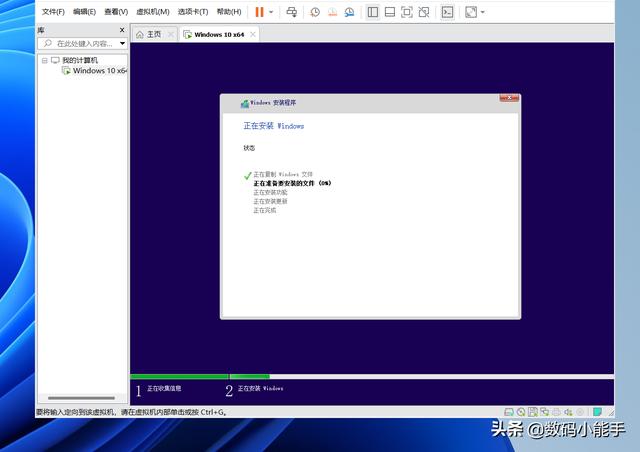Open the 编辑(E) menu
The width and height of the screenshot is (640, 452).
(x=84, y=12)
